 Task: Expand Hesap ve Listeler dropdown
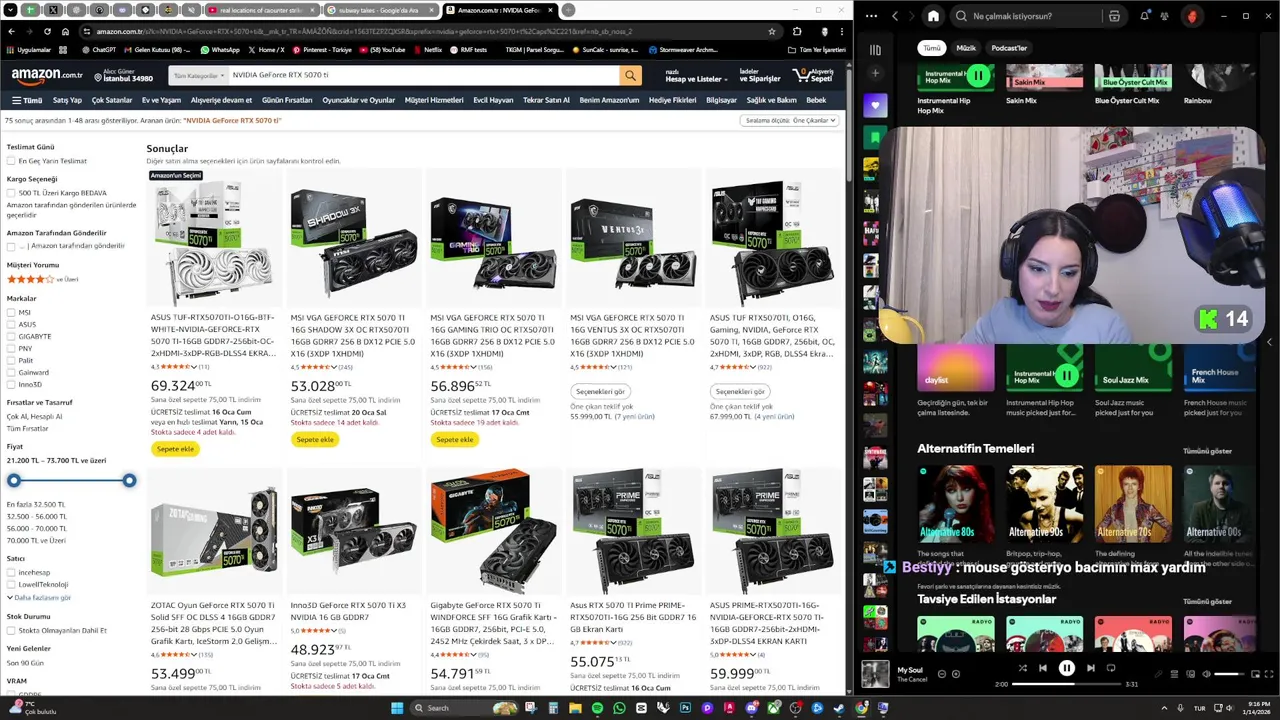coord(695,76)
